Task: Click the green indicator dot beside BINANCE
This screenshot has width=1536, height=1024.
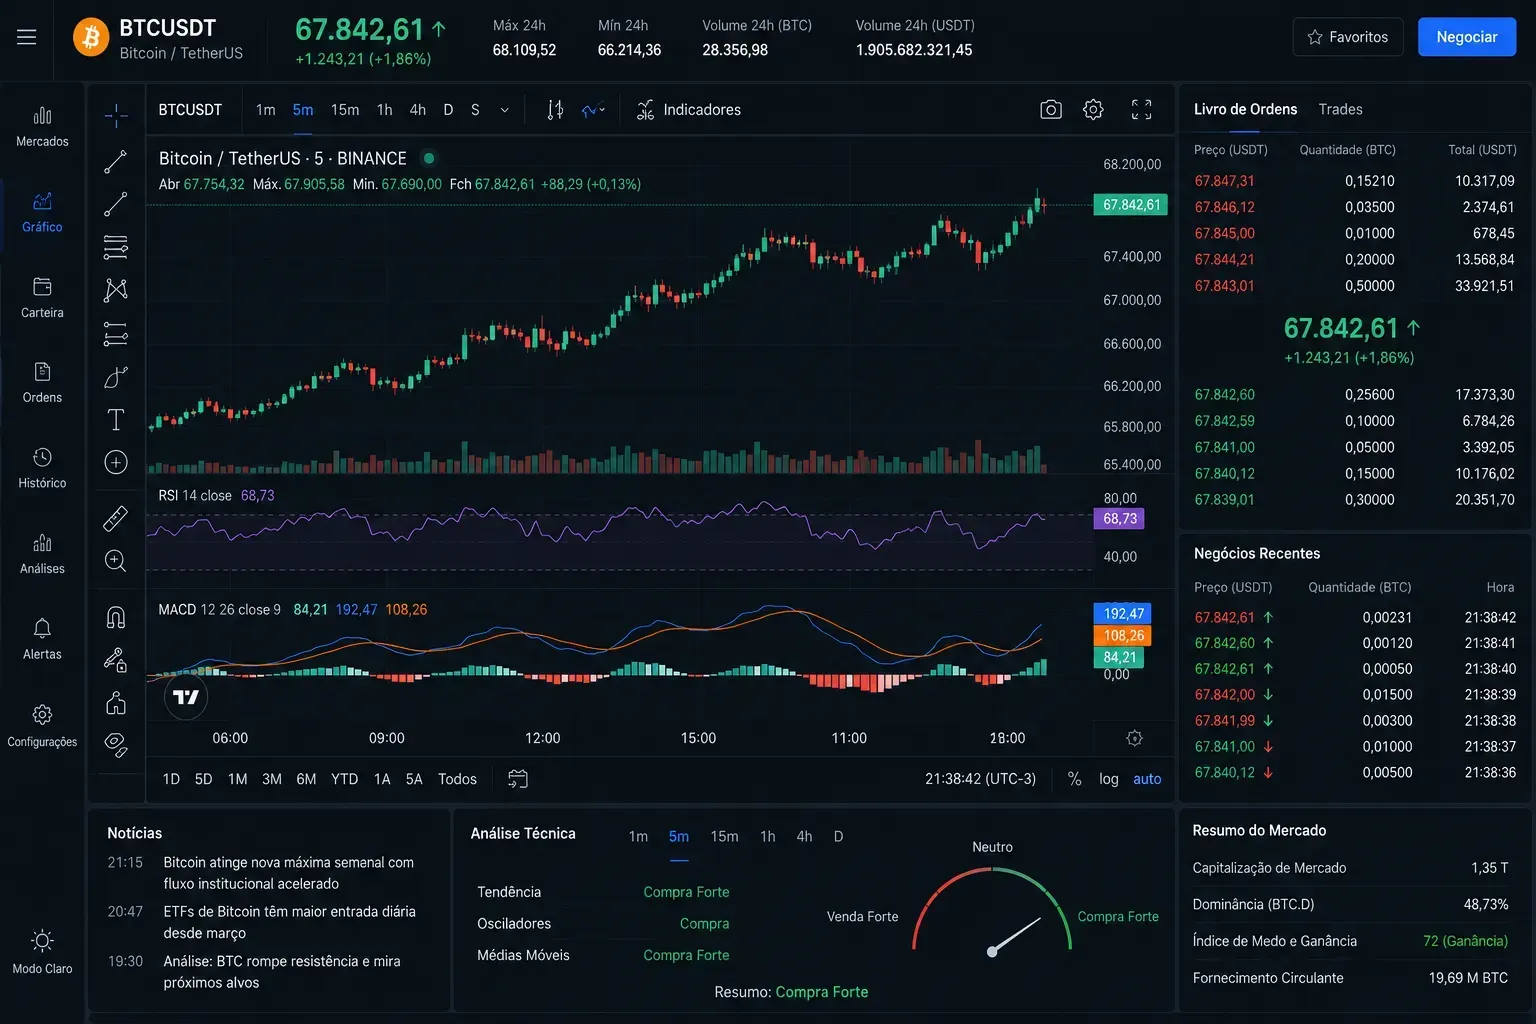Action: coord(429,158)
